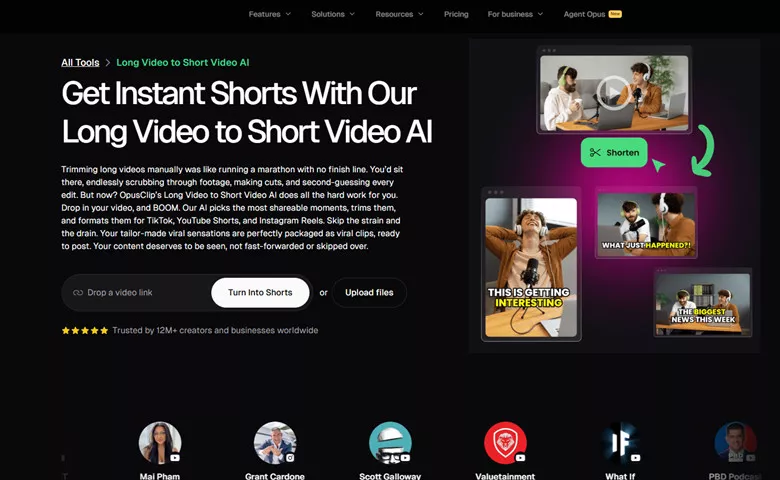Click the Mai Pham name label
780x480 pixels.
(160, 476)
